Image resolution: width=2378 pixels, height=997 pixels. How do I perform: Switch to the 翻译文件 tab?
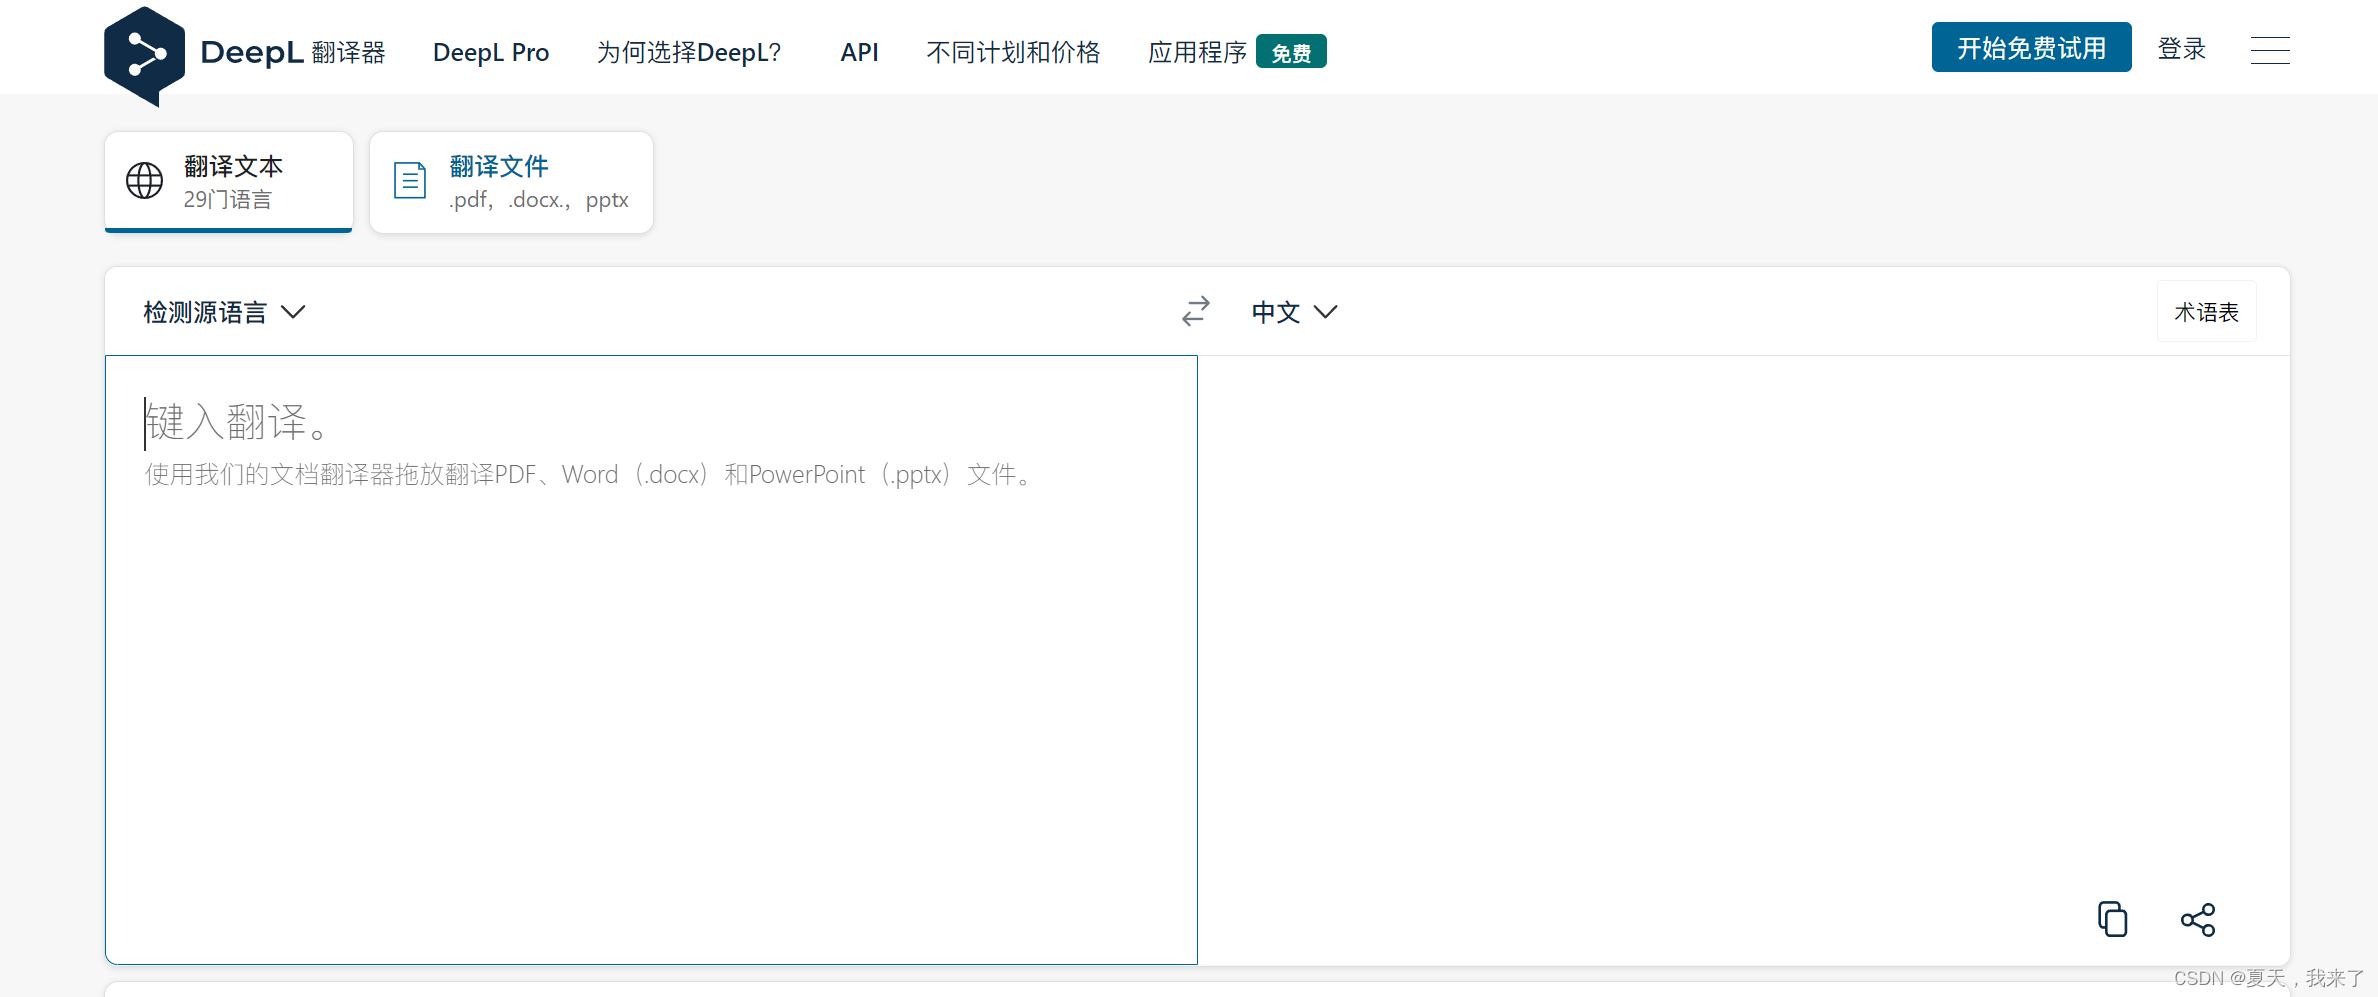coord(511,182)
